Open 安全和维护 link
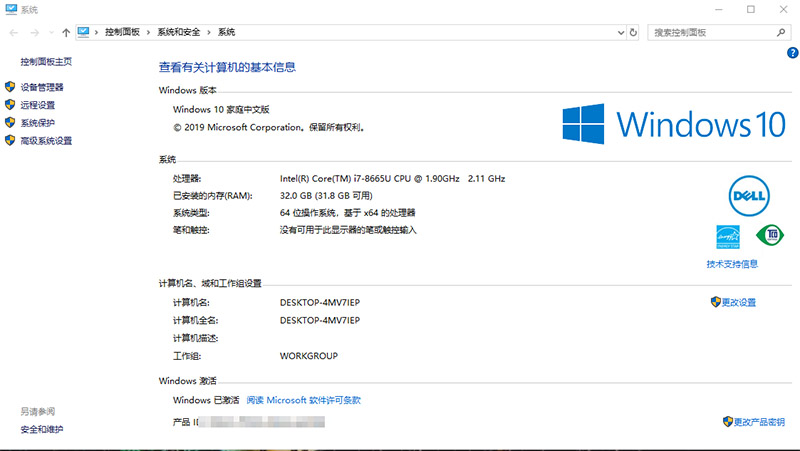 pyautogui.click(x=42, y=429)
